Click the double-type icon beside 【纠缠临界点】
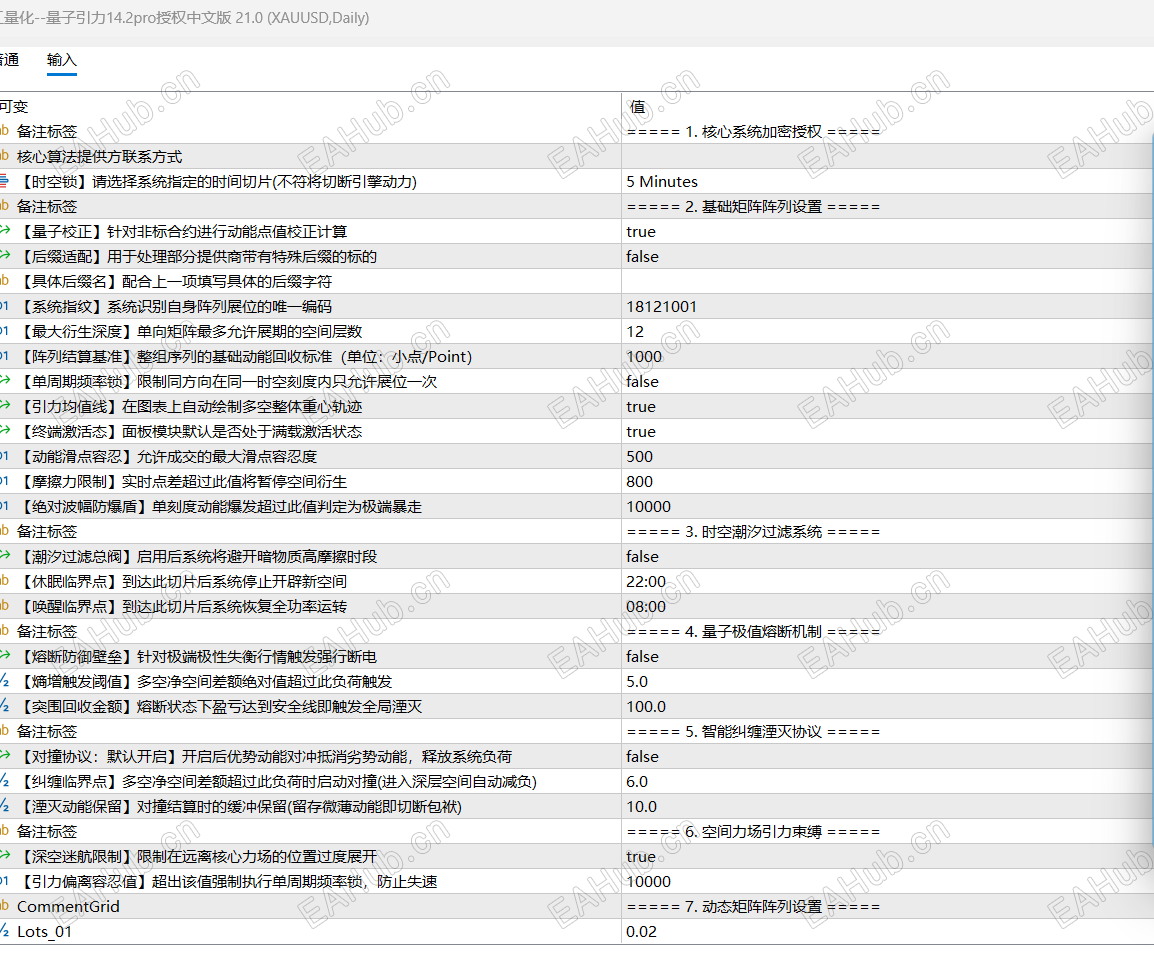Screen dimensions: 1154x954 [x=4, y=781]
